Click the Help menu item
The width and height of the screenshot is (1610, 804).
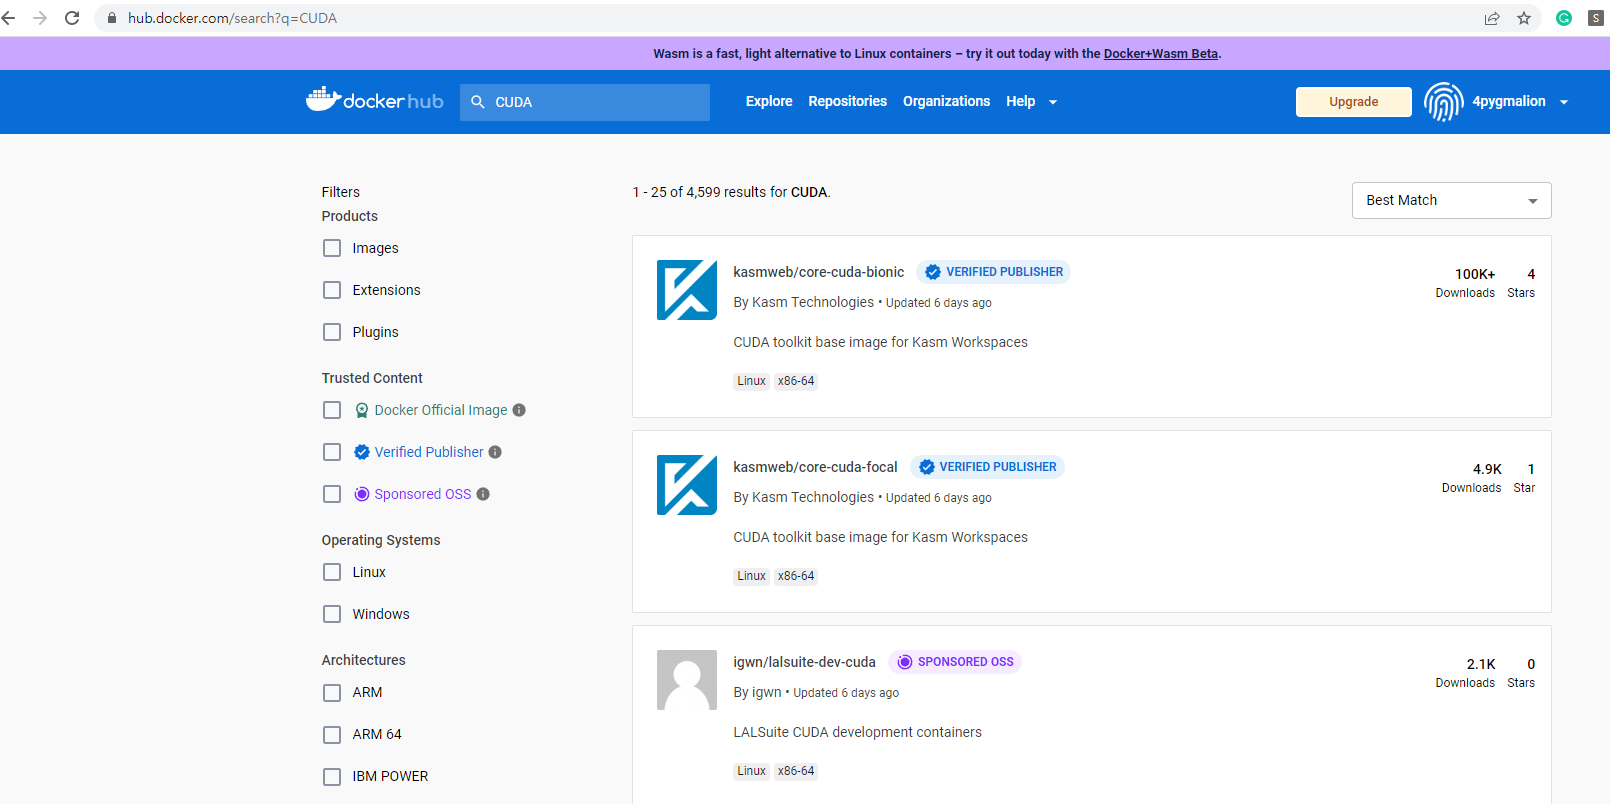[1021, 101]
